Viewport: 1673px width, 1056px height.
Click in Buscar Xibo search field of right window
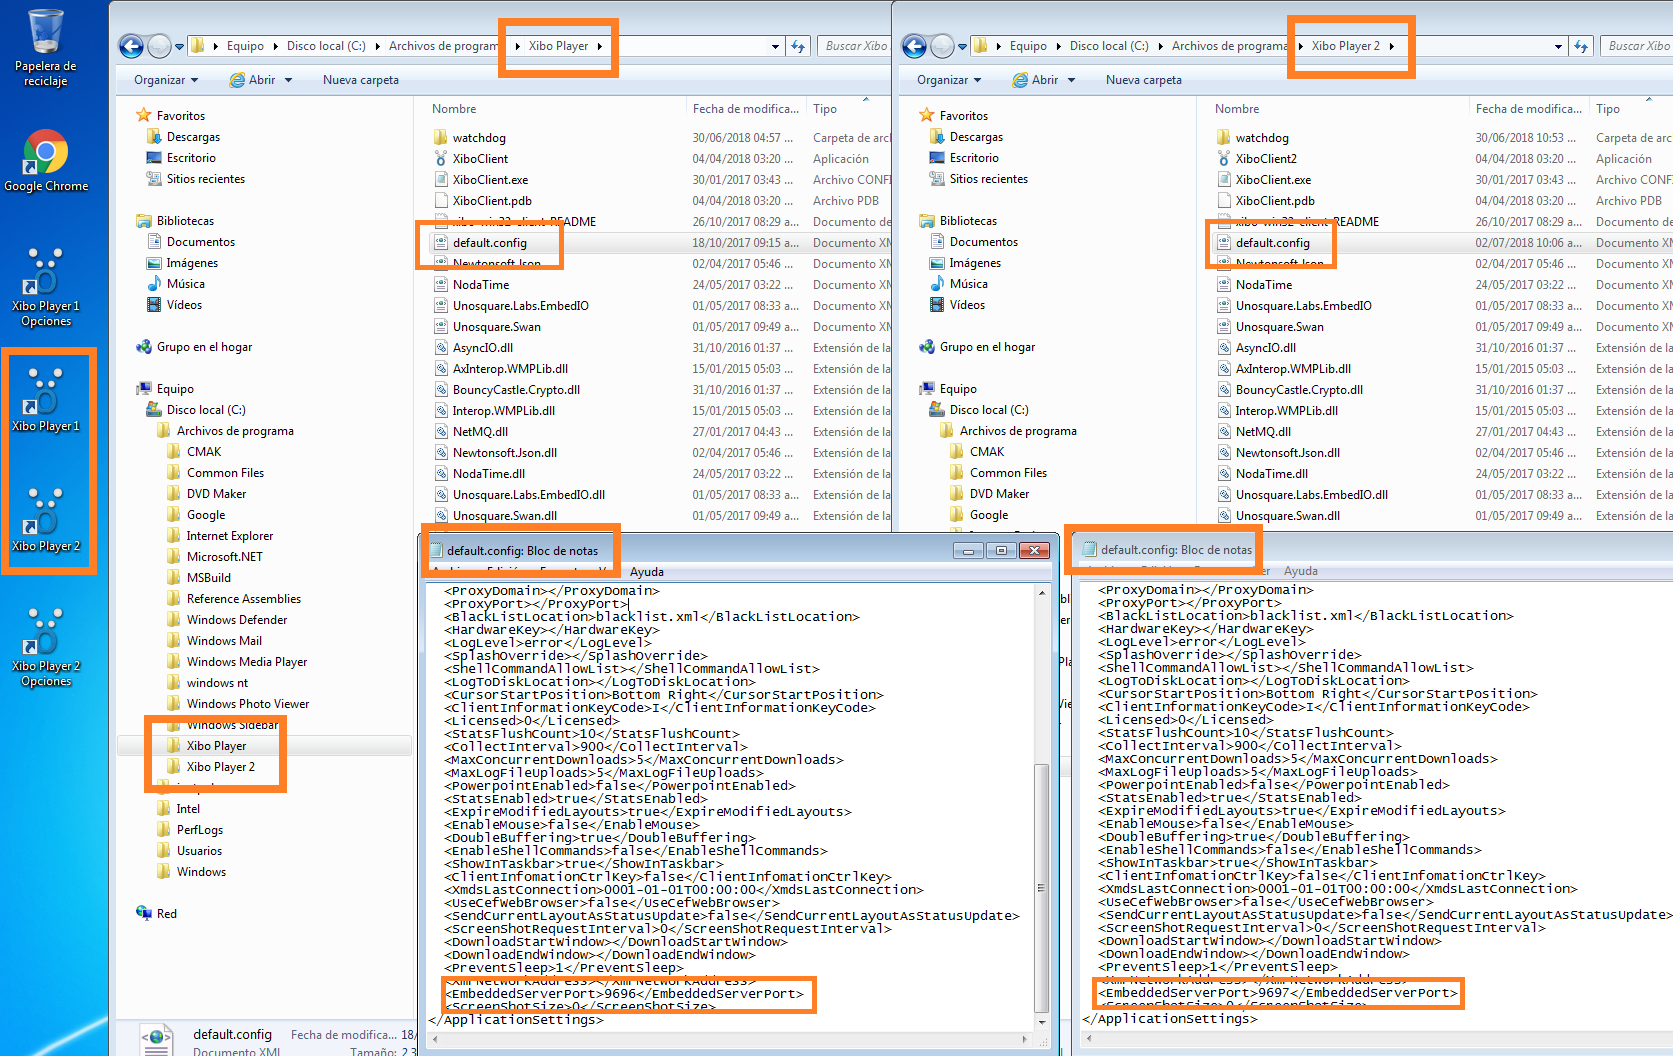1637,46
